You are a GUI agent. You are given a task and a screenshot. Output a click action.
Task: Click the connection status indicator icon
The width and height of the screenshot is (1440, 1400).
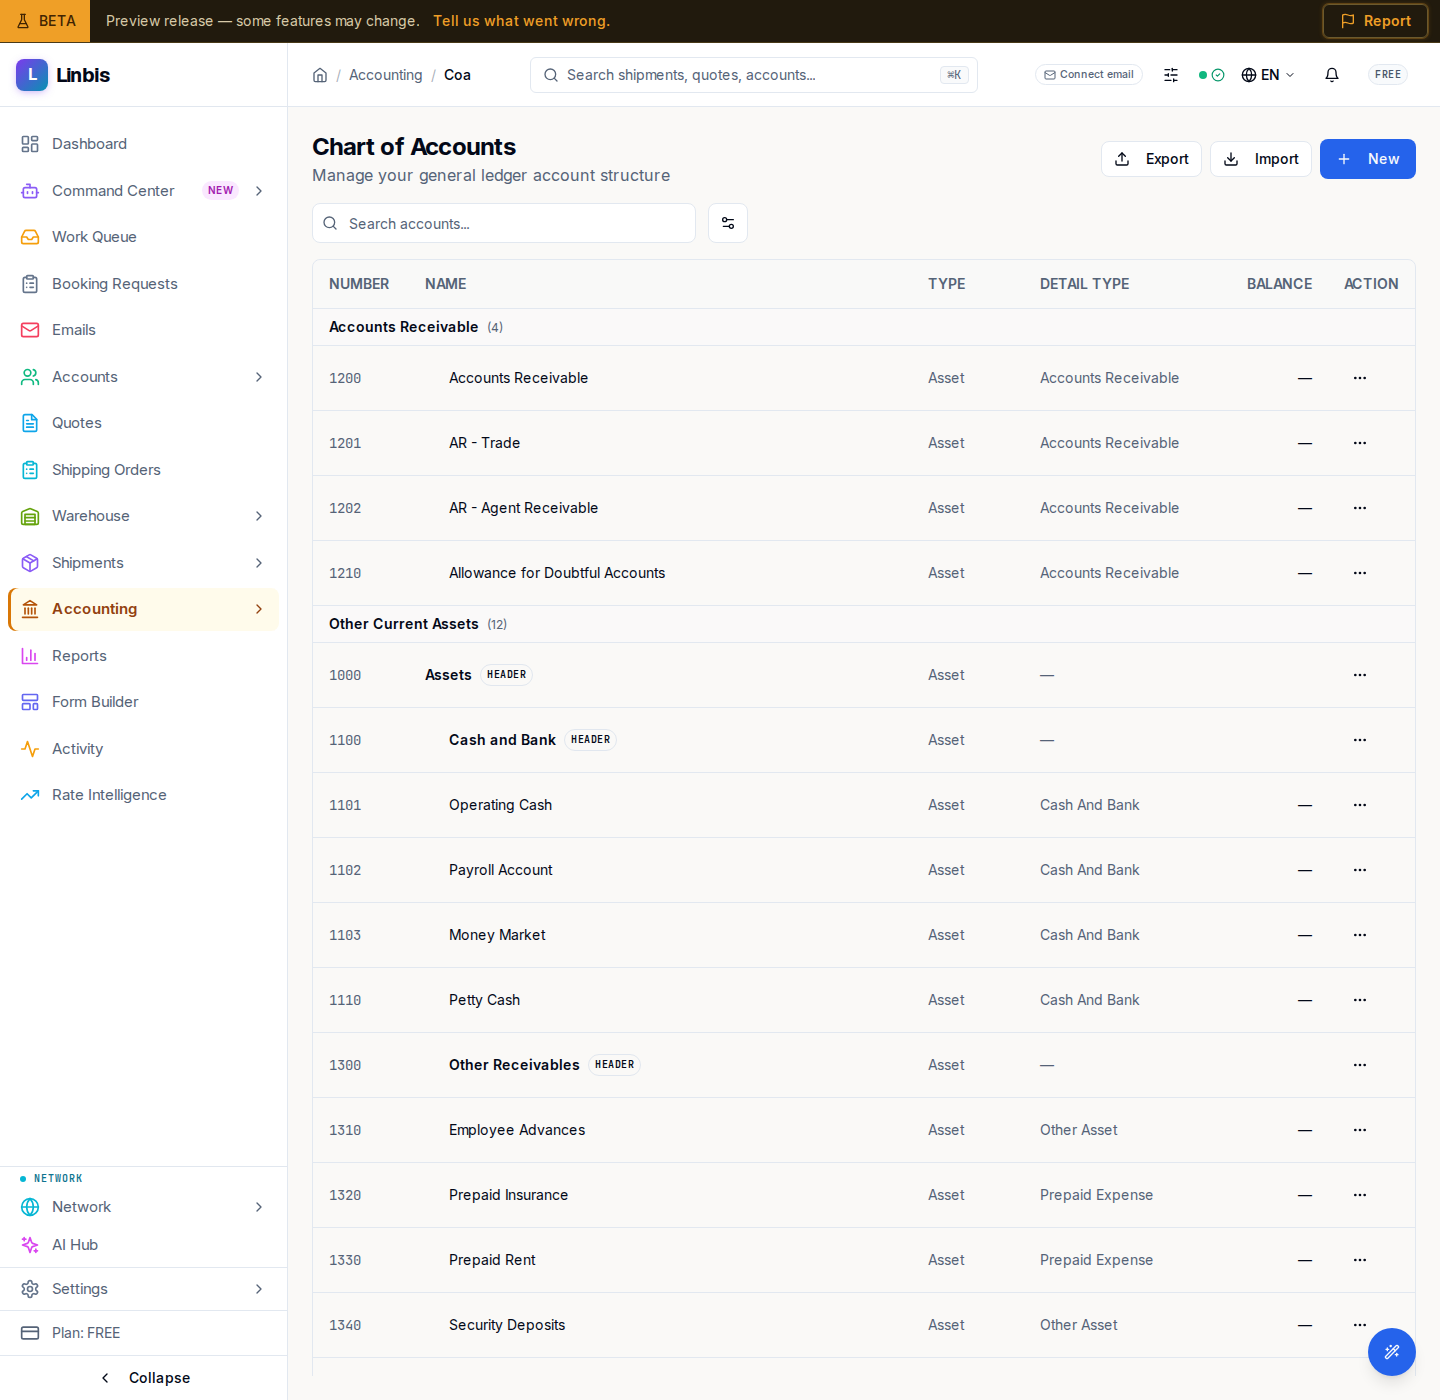(x=1211, y=75)
